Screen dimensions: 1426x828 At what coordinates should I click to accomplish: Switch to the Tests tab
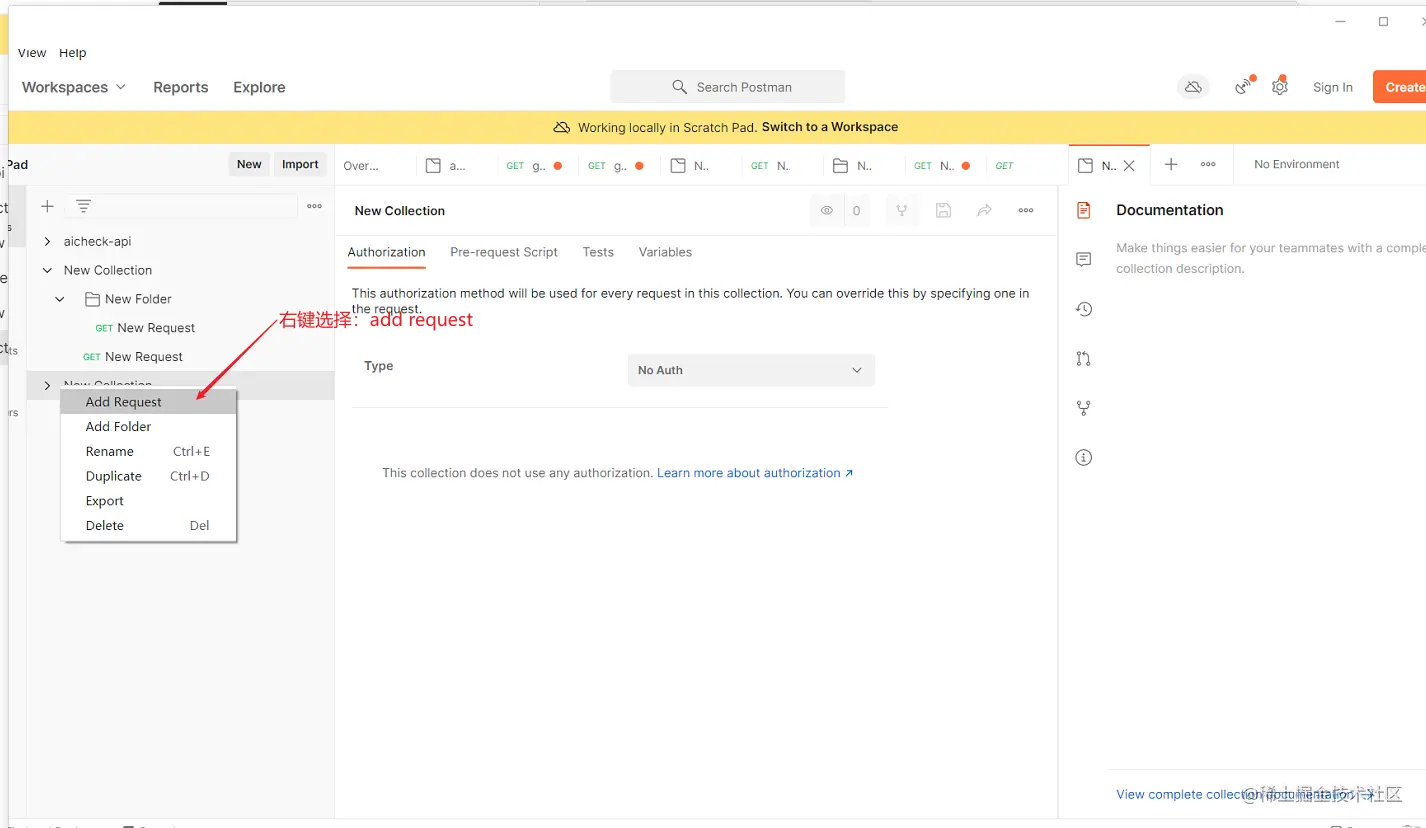tap(598, 252)
